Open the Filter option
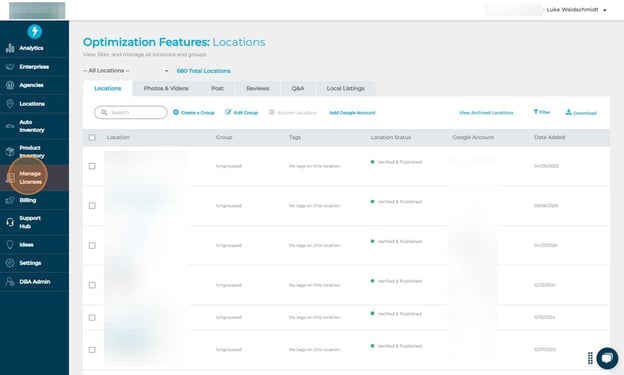The height and width of the screenshot is (375, 624). 542,112
